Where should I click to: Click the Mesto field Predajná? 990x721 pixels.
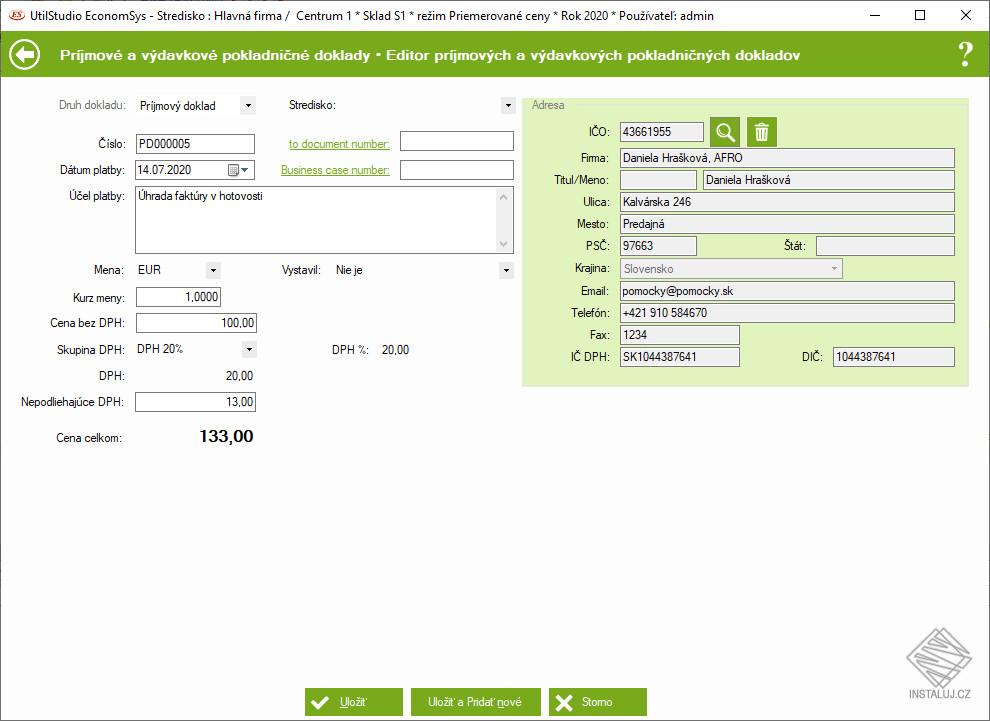coord(787,224)
